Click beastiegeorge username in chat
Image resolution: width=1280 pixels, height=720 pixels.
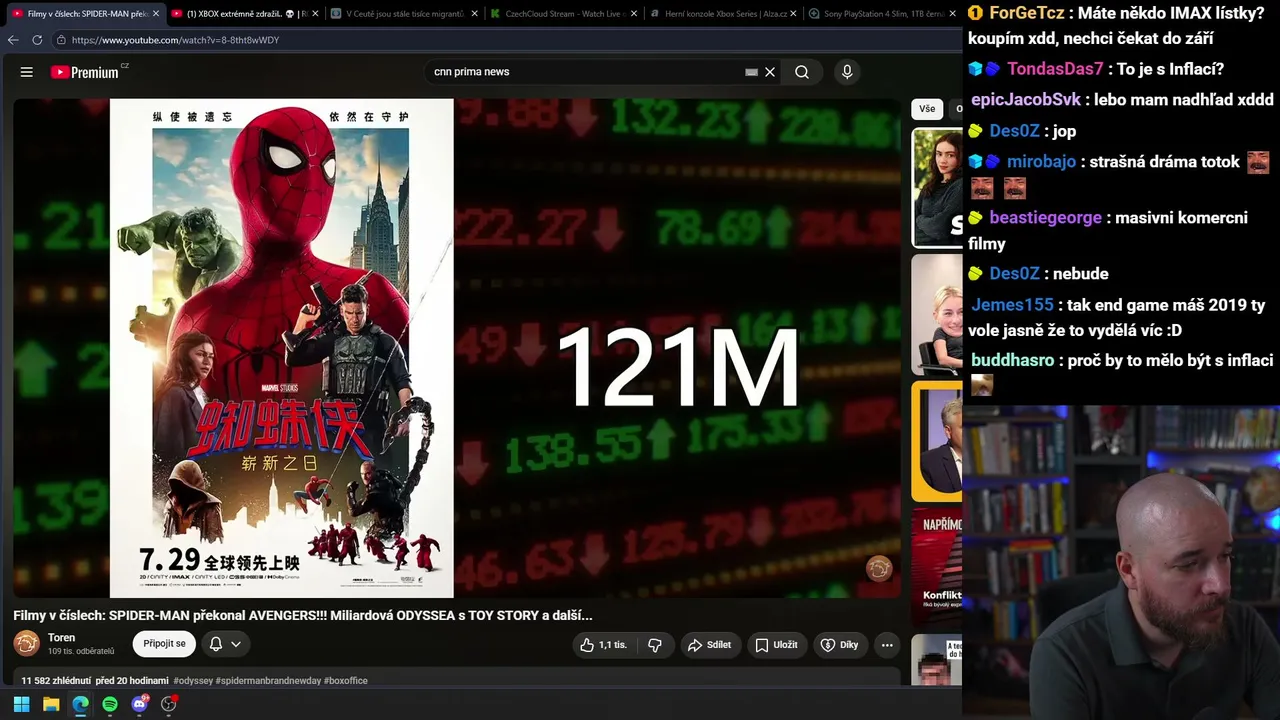pyautogui.click(x=1045, y=218)
